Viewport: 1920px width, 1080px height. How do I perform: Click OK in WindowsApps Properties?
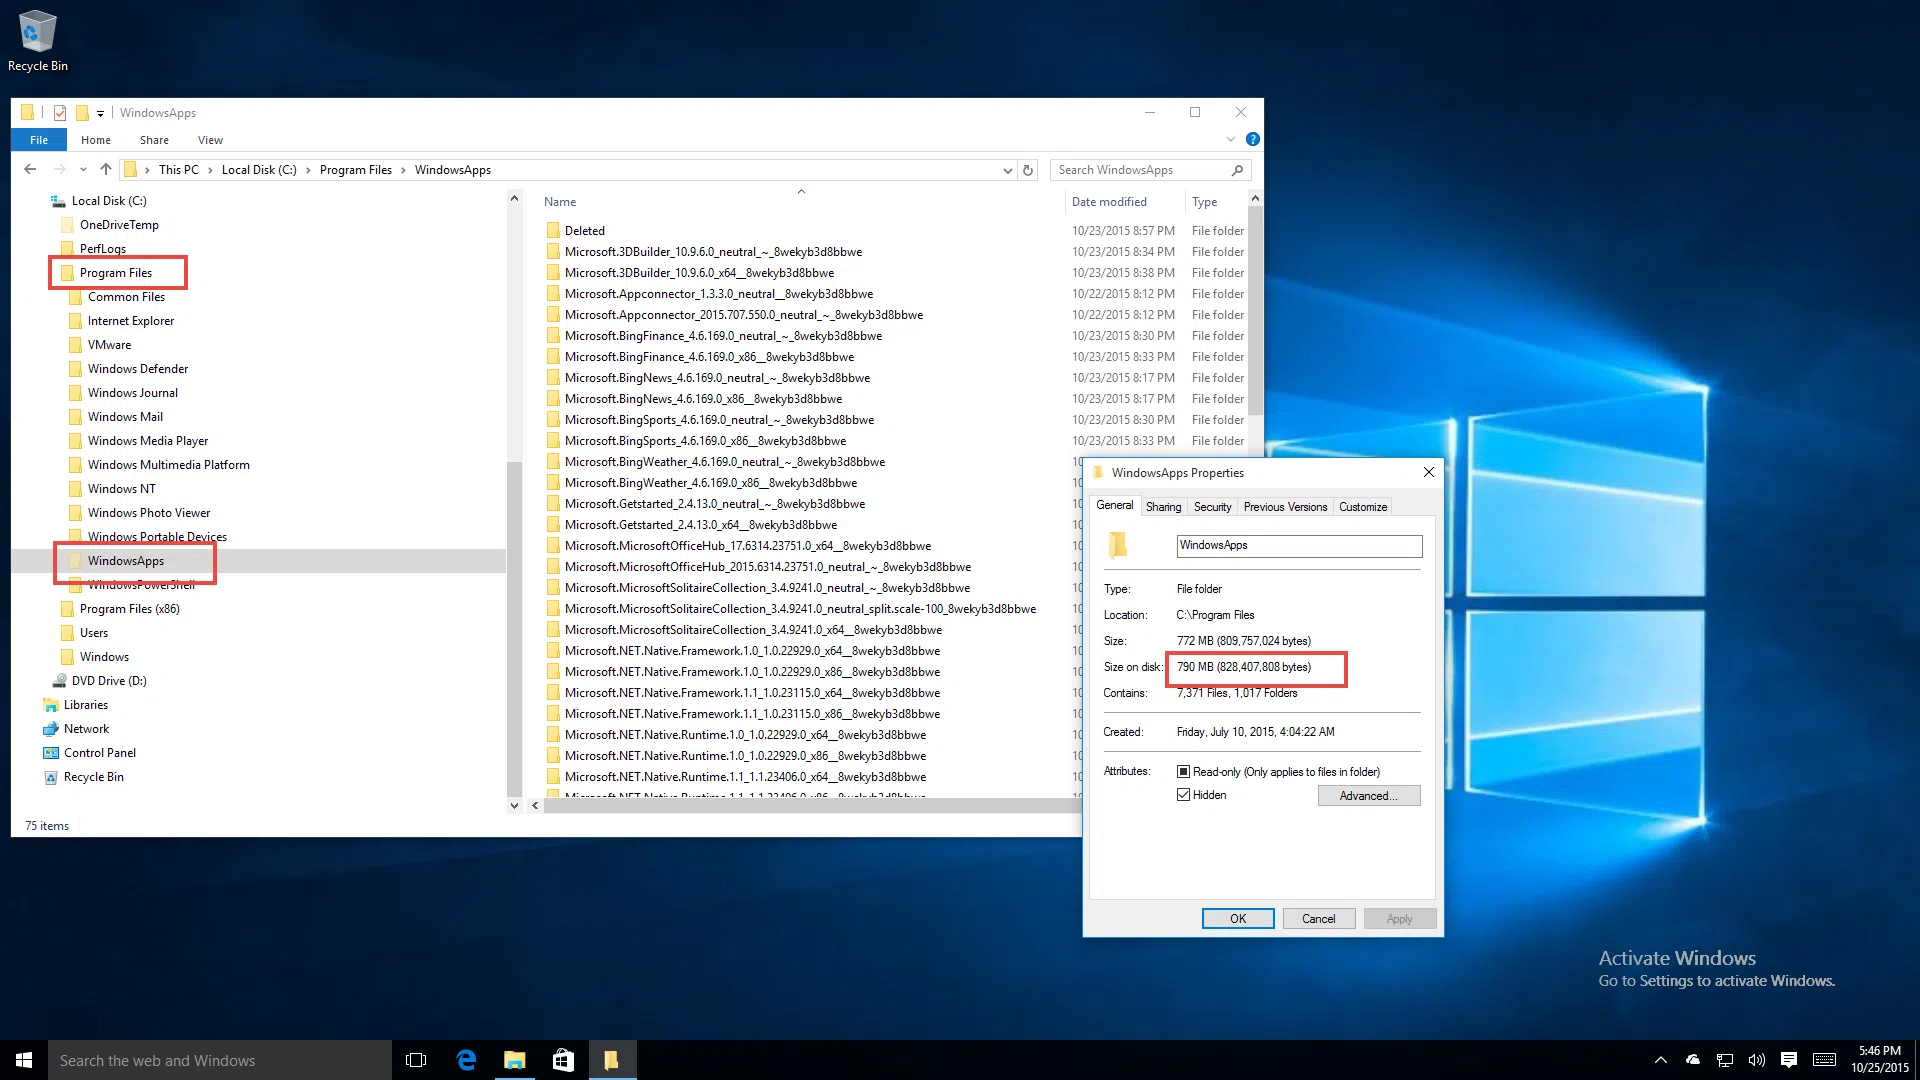[1238, 919]
